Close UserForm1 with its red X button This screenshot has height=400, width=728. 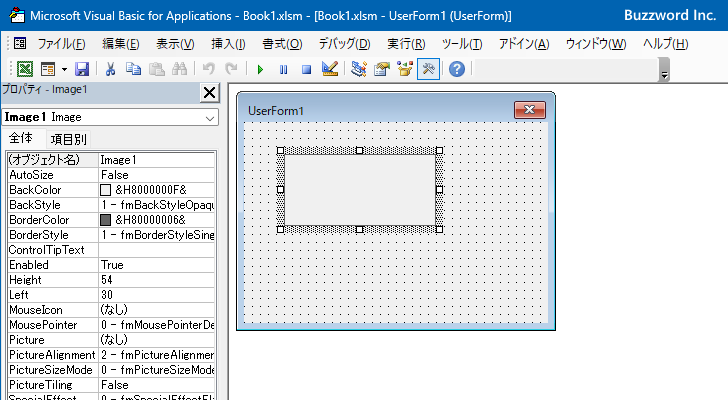pos(530,110)
